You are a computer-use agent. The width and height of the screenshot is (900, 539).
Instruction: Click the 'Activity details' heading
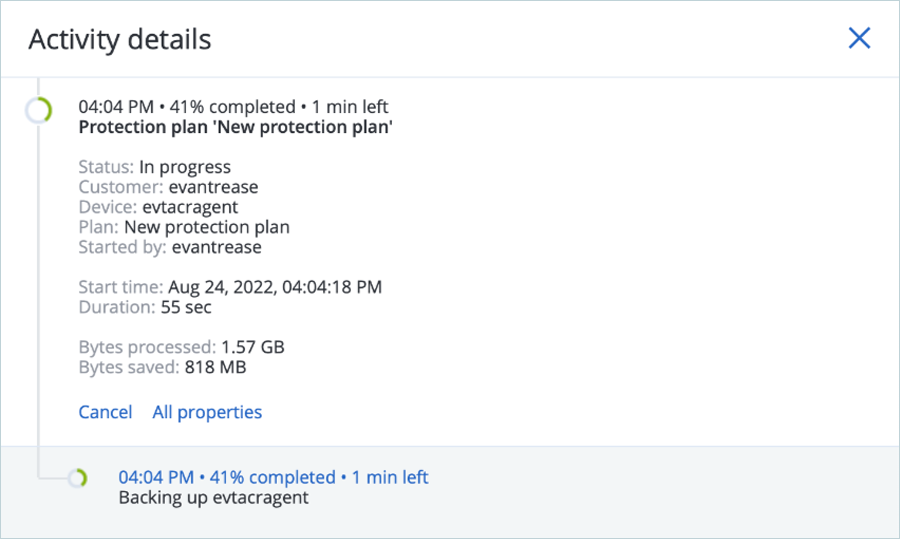click(120, 39)
